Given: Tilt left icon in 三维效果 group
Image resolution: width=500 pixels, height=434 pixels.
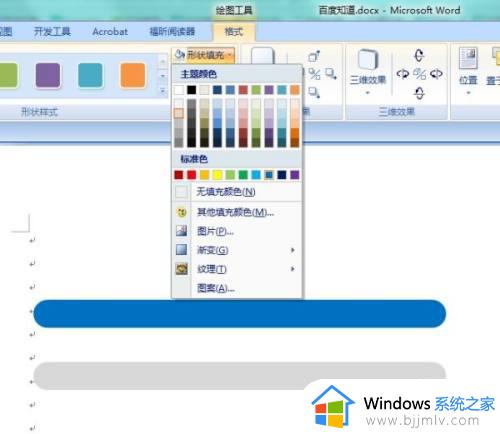Looking at the screenshot, I should [403, 74].
